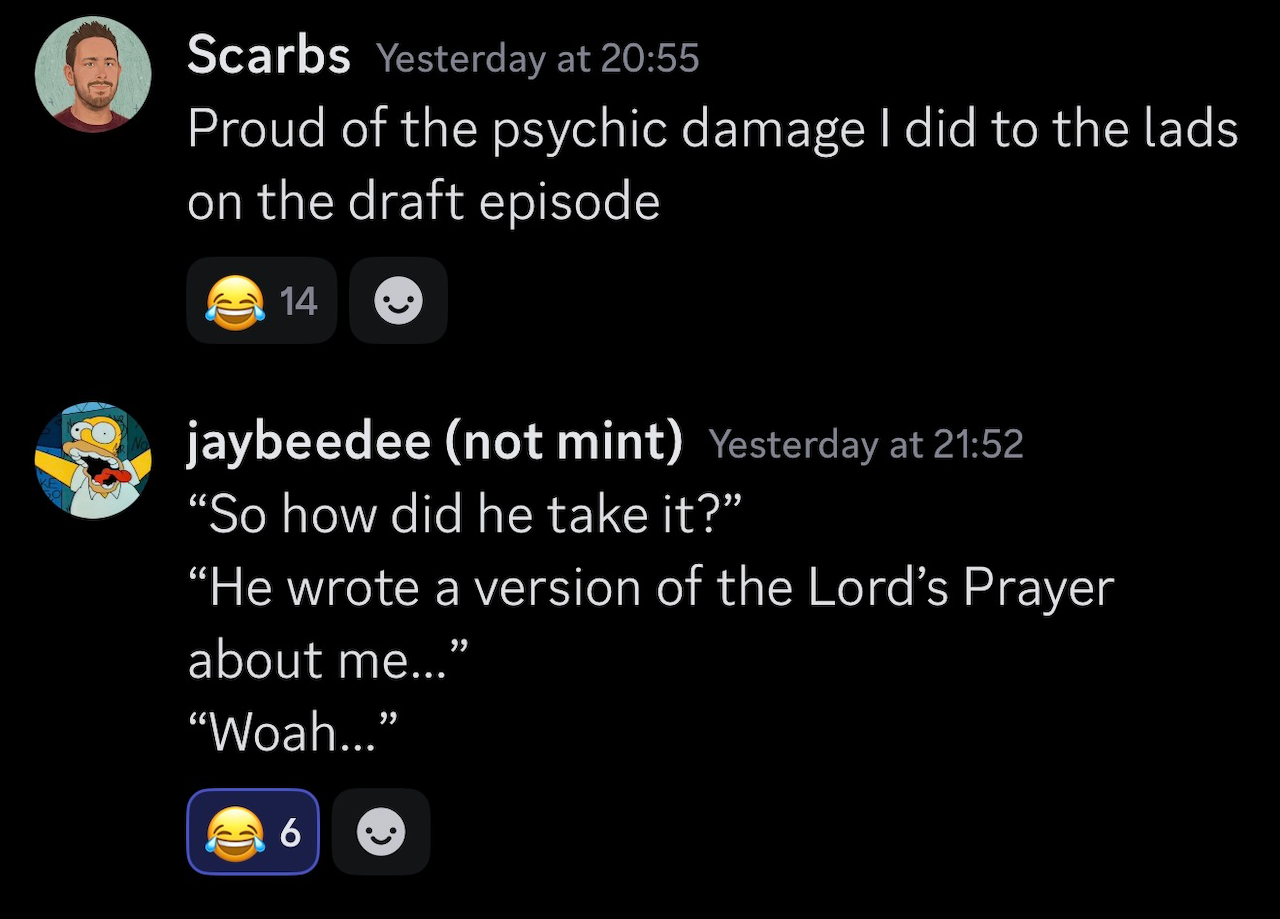Add the laughing reaction to Scarbs' message
This screenshot has height=919, width=1280.
(x=261, y=300)
